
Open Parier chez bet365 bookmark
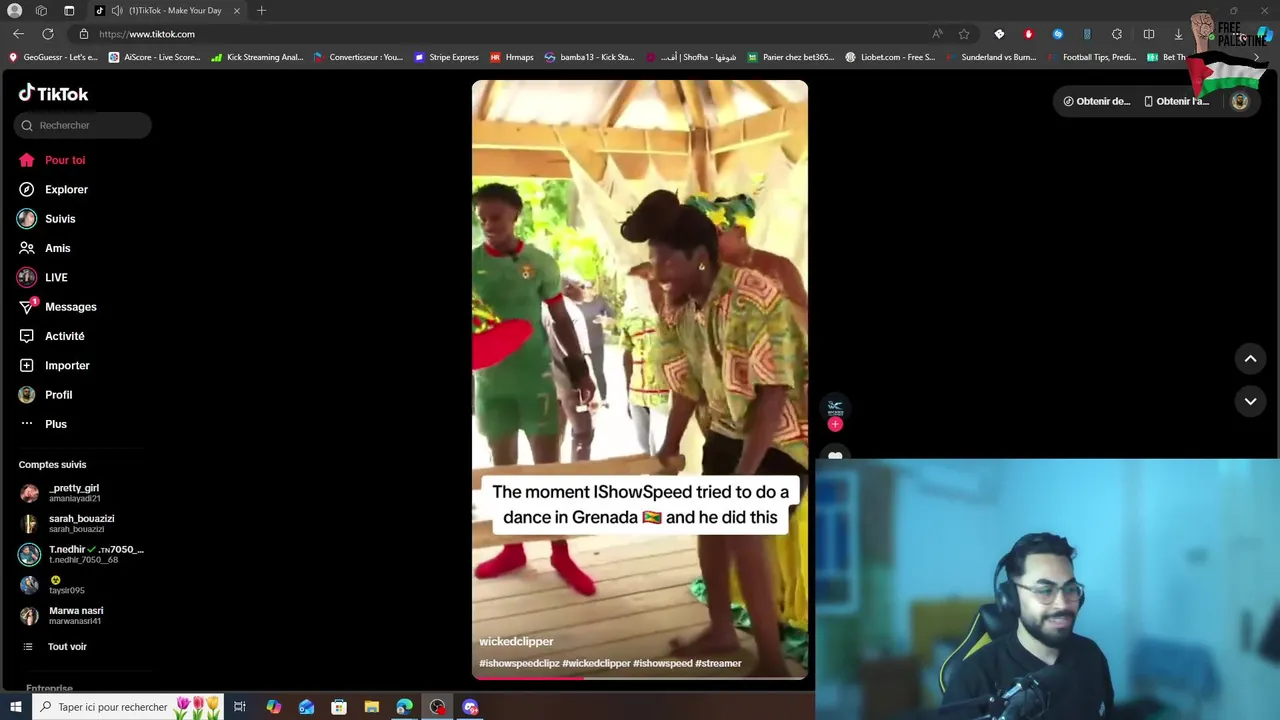tap(790, 57)
